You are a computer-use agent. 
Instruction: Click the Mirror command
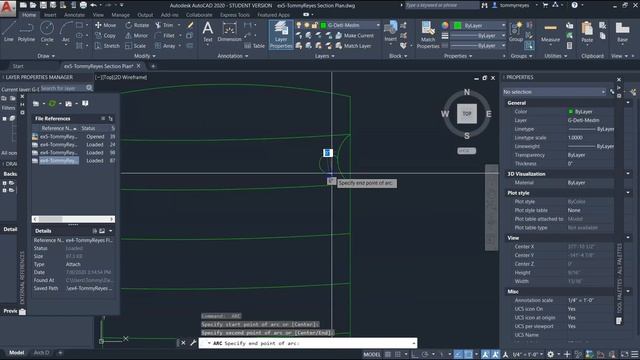(x=137, y=36)
